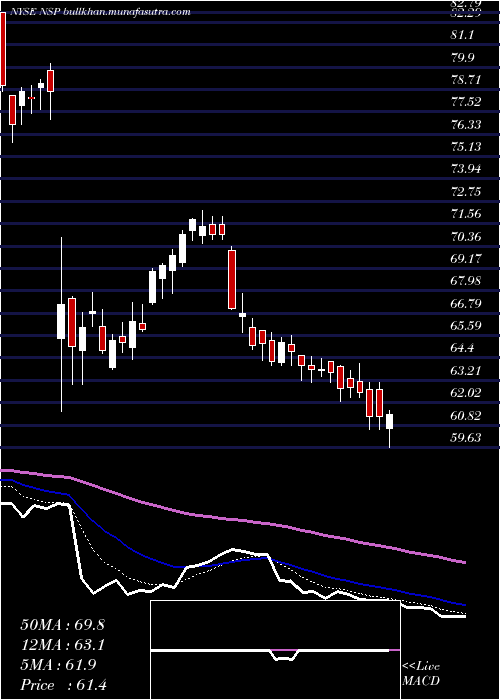Click the 64.4 price axis label
Image resolution: width=500 pixels, height=700 pixels.
coord(463,348)
